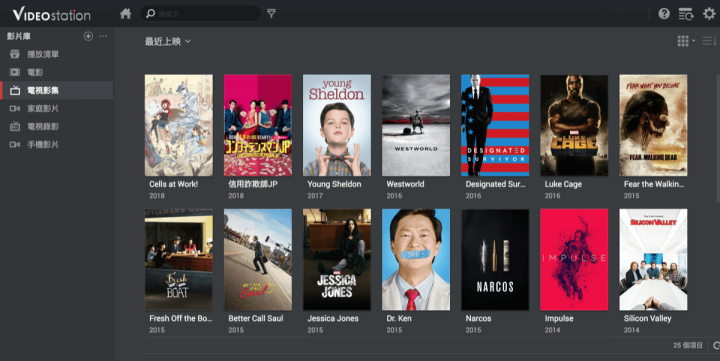720x361 pixels.
Task: Click the Video Station logo
Action: (x=51, y=14)
